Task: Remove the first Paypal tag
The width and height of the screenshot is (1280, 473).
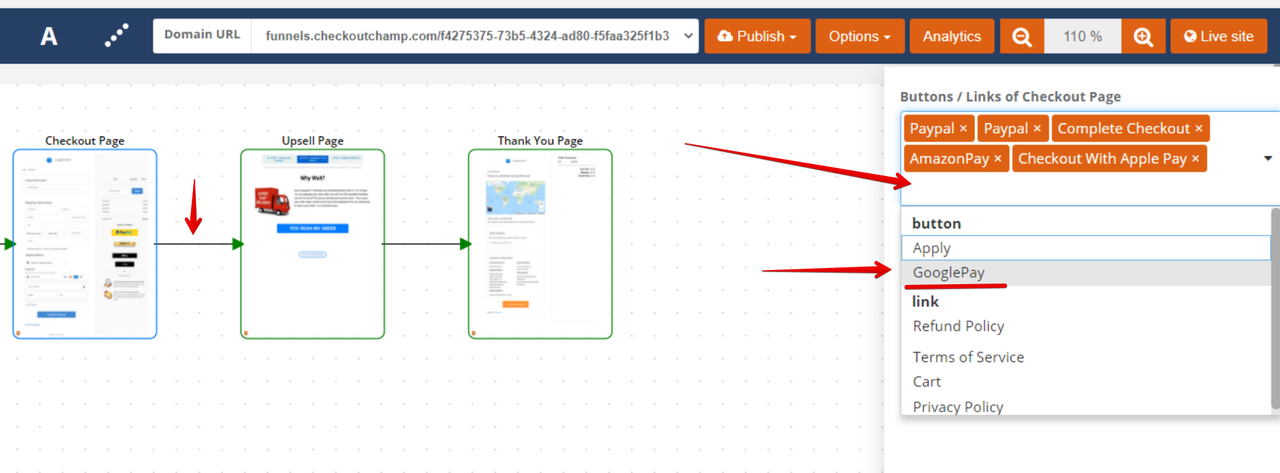Action: click(x=963, y=129)
